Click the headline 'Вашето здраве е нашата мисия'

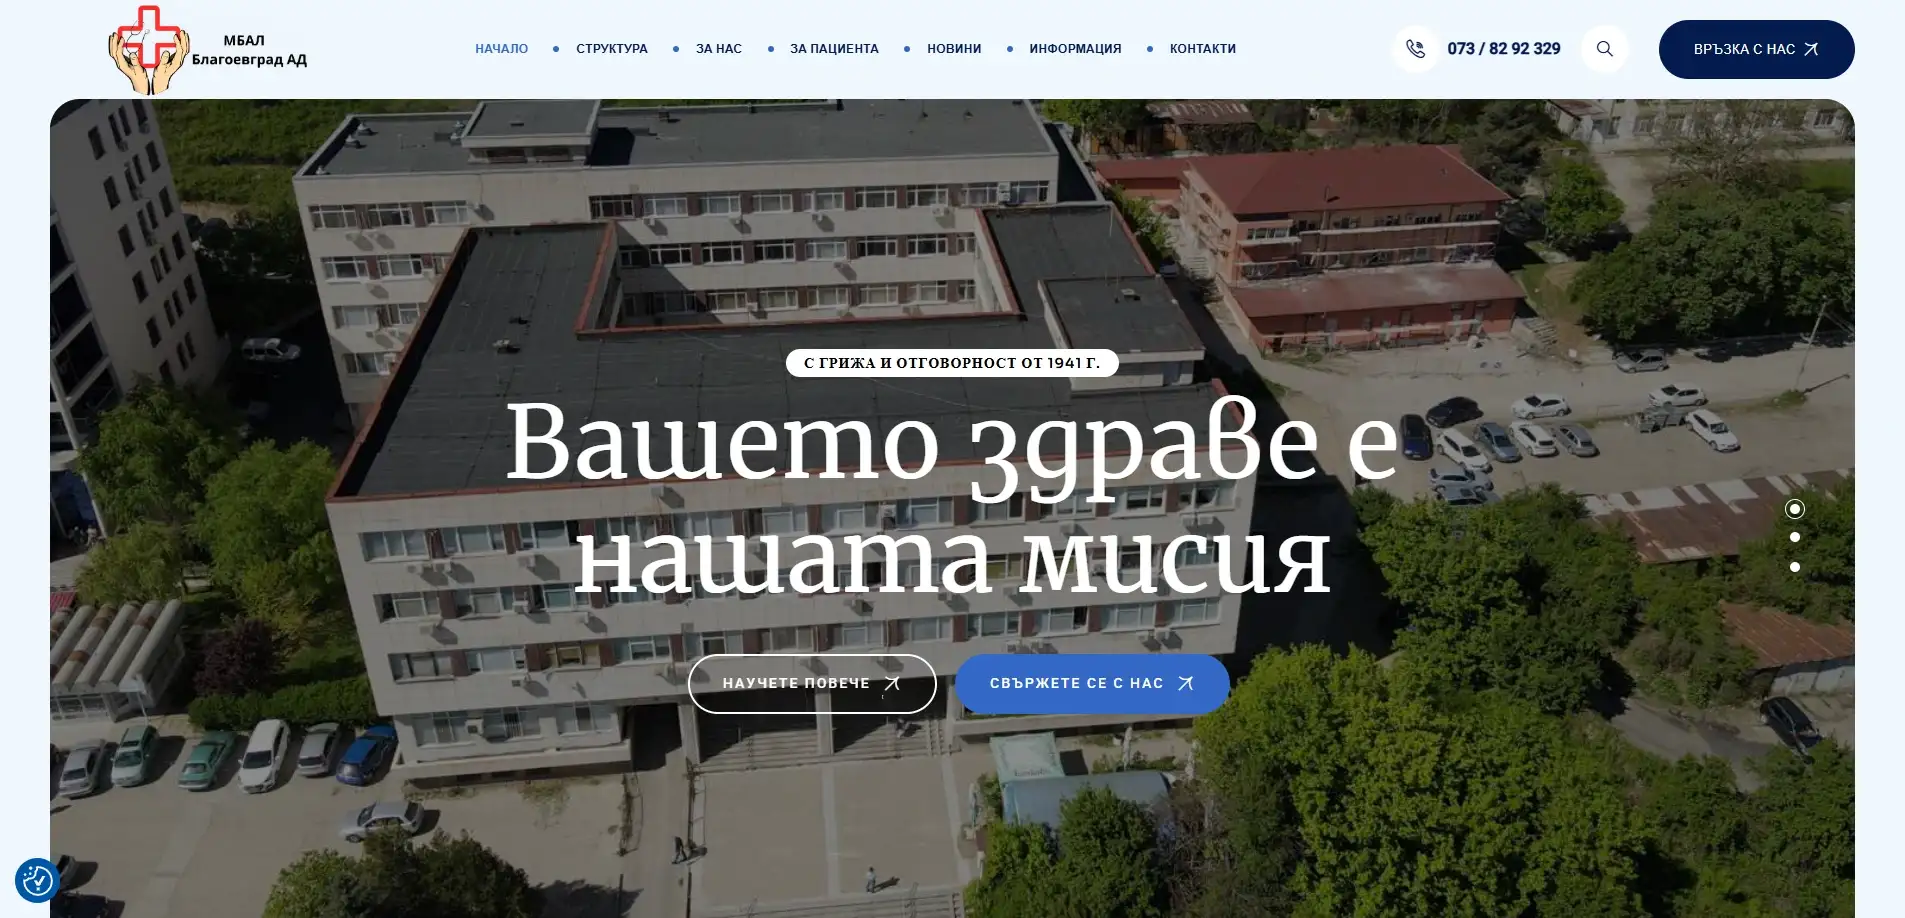(952, 498)
